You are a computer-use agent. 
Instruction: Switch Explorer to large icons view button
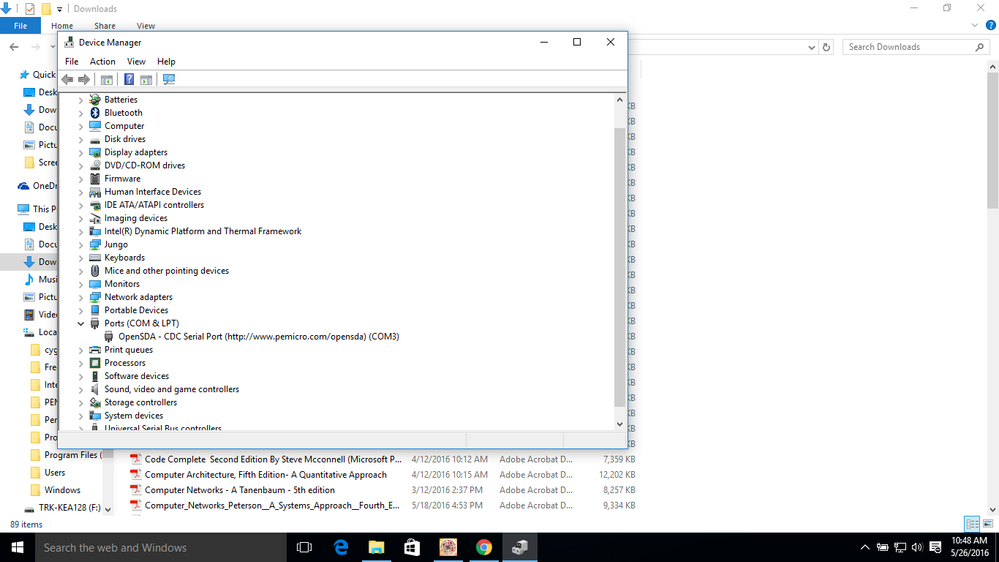click(988, 524)
